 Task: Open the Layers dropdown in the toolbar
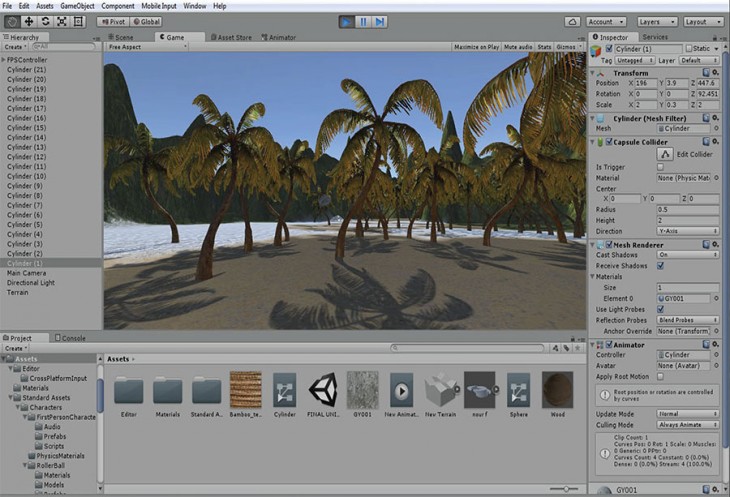pos(656,21)
